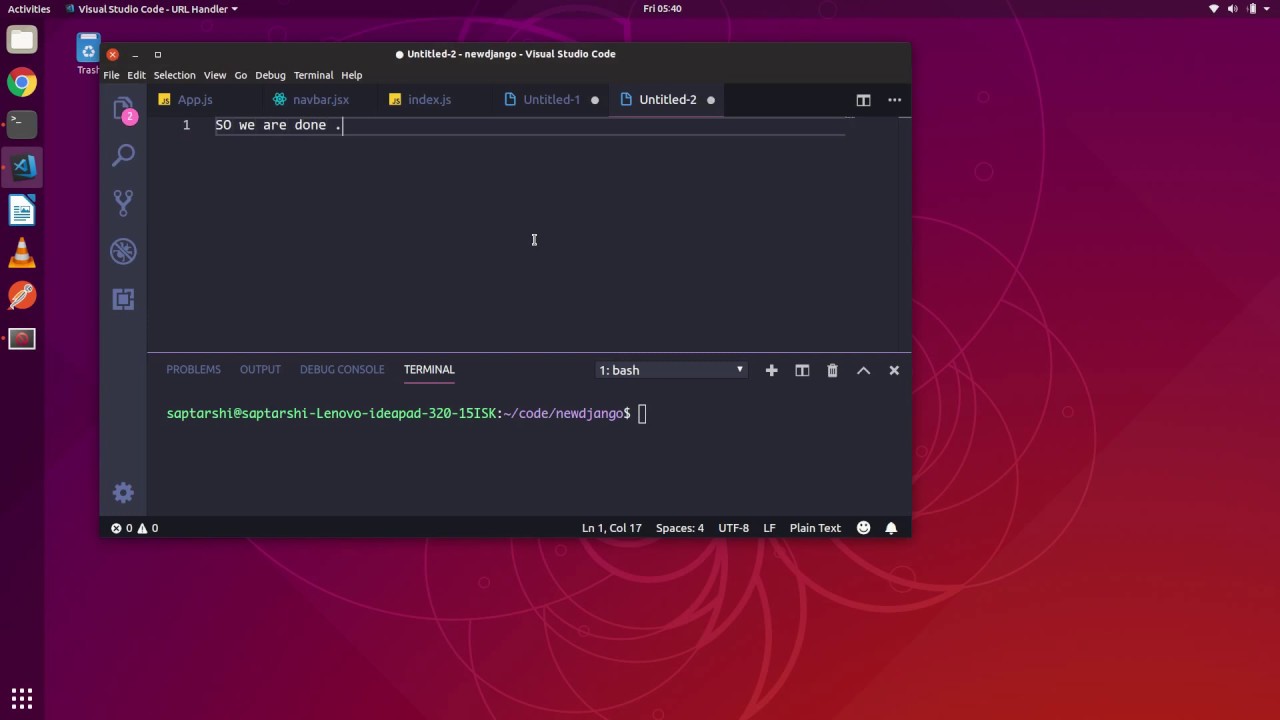Screen dimensions: 1280x720
Task: Click the feedback smiley in status bar
Action: point(863,528)
